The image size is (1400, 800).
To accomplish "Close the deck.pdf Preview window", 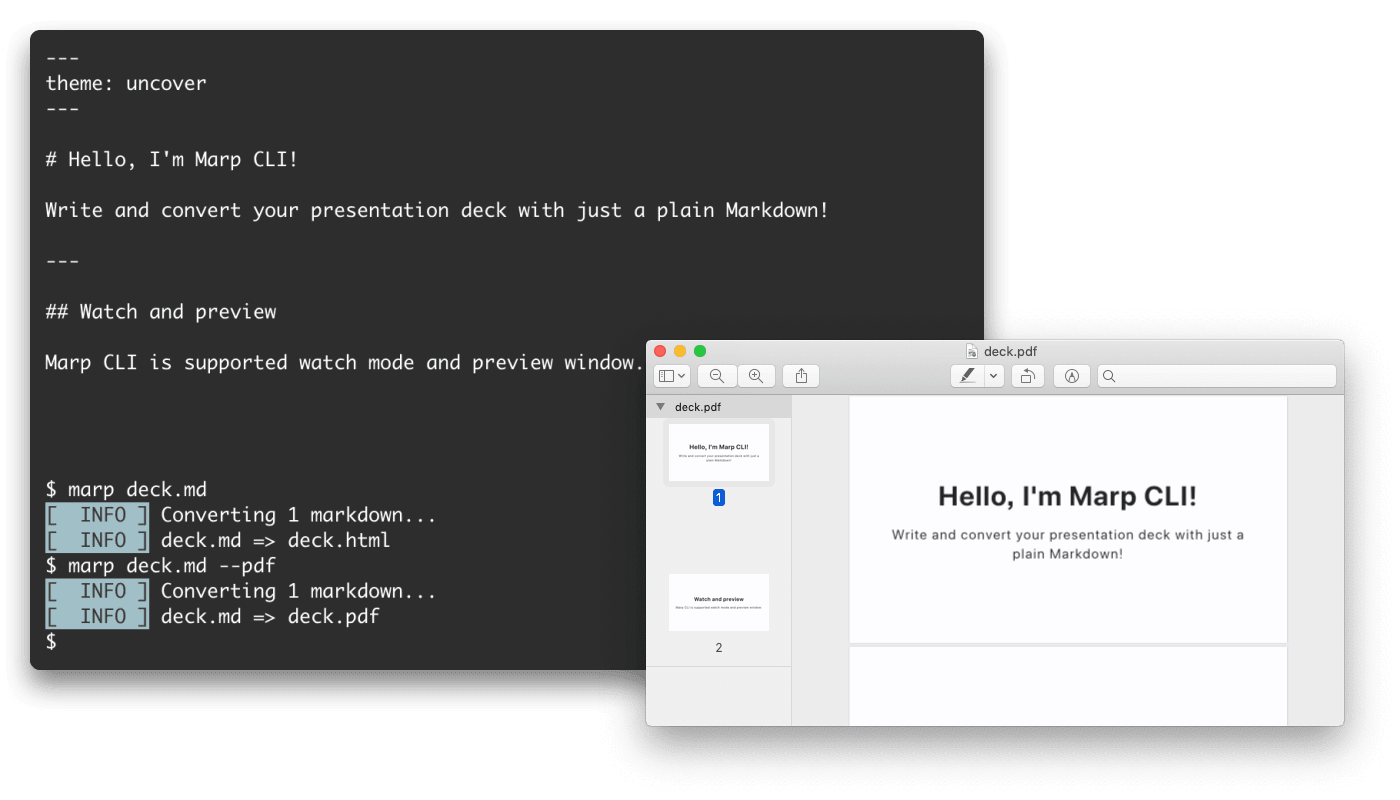I will pyautogui.click(x=660, y=351).
